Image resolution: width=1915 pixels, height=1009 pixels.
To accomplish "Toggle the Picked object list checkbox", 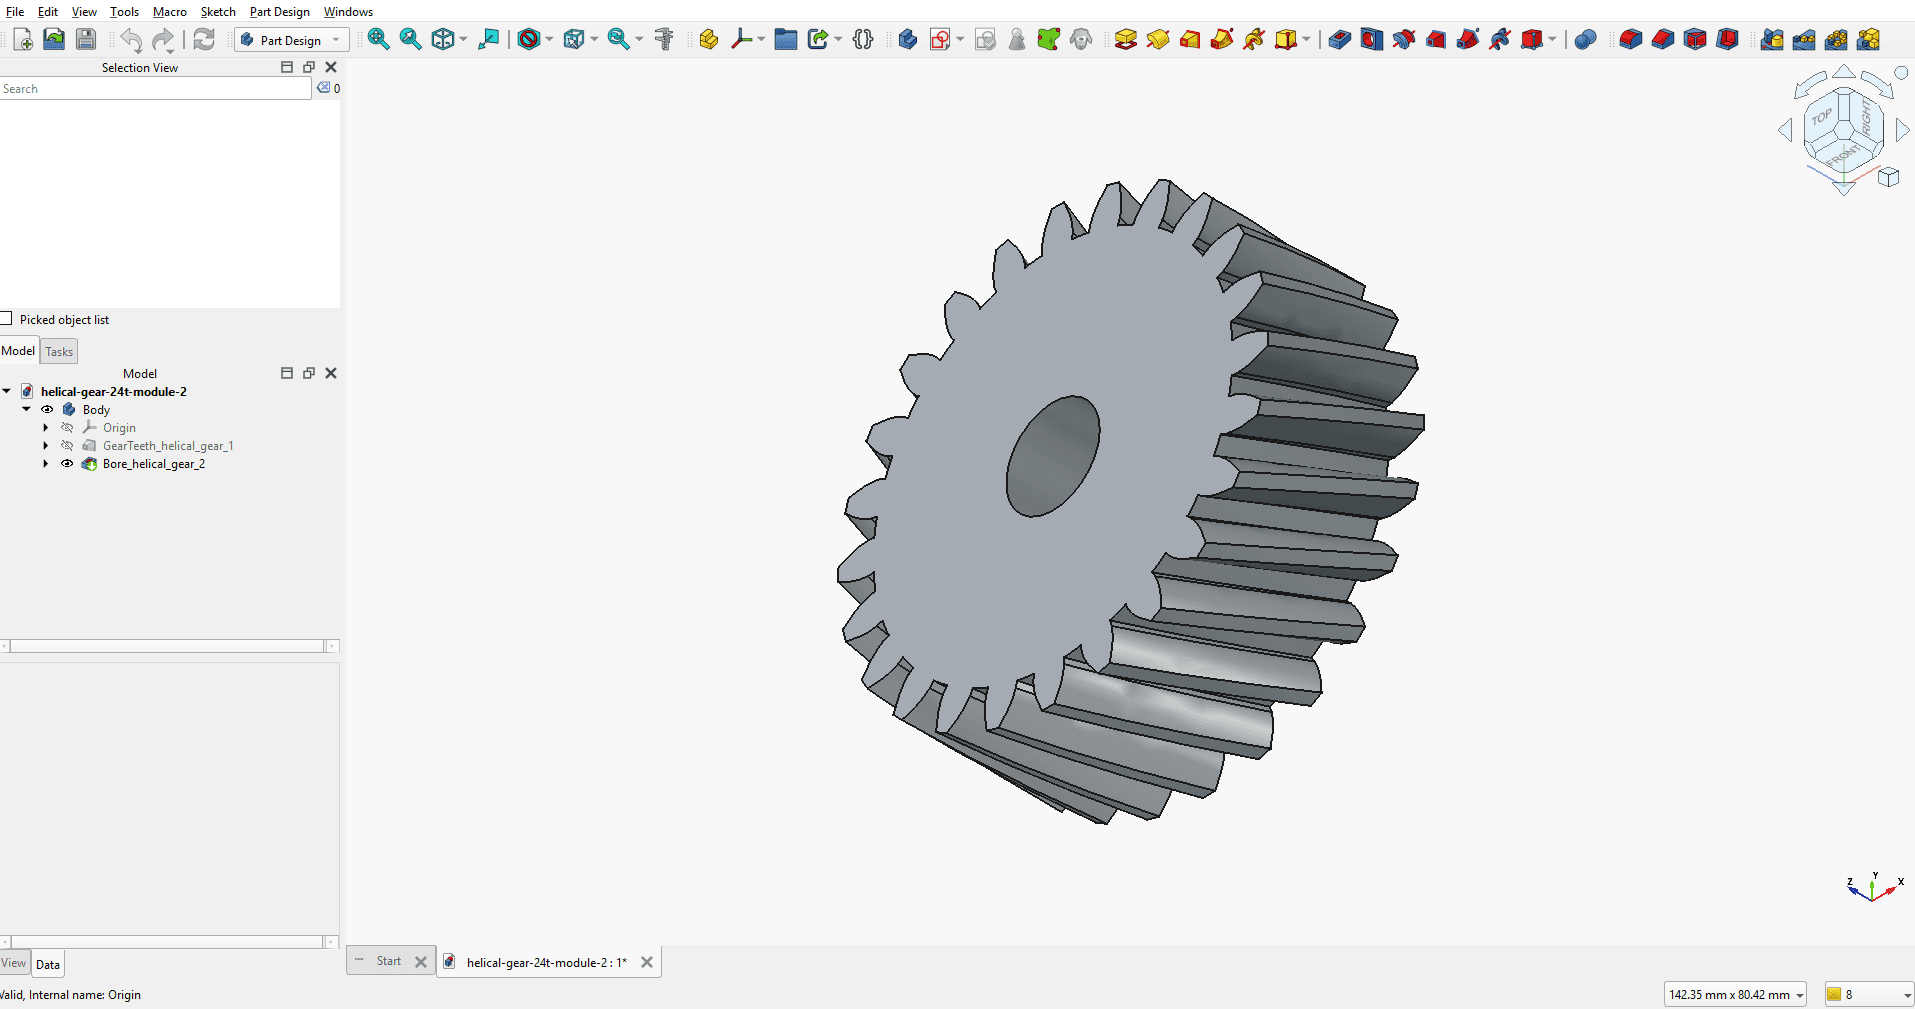I will (6, 319).
